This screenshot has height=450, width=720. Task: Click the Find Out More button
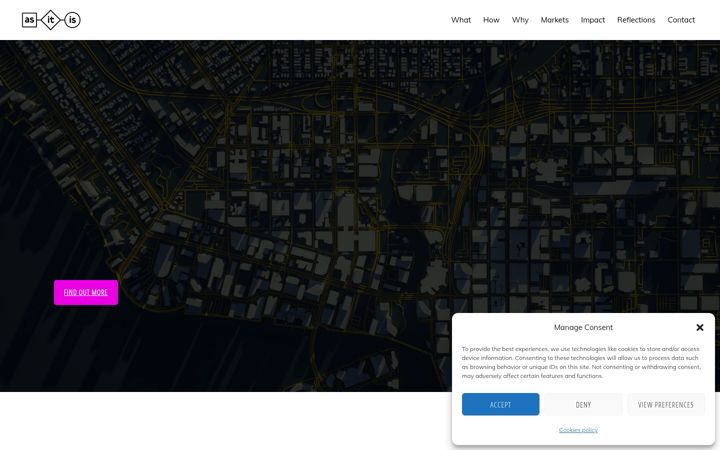tap(86, 292)
